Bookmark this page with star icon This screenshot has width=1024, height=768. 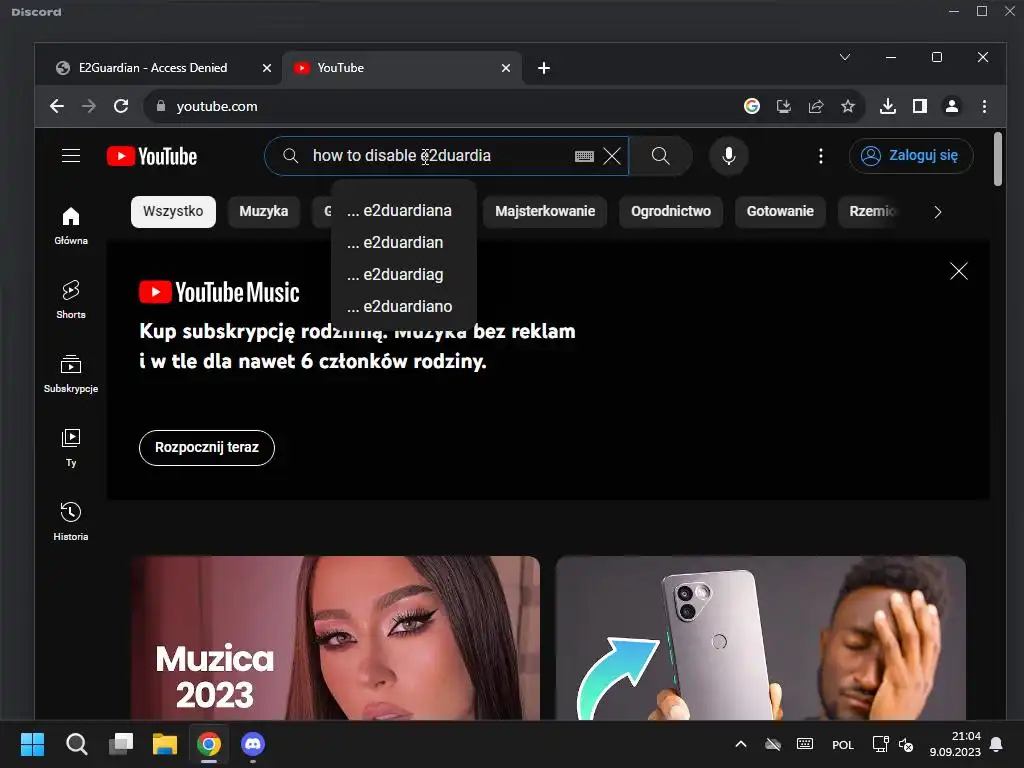pyautogui.click(x=848, y=106)
